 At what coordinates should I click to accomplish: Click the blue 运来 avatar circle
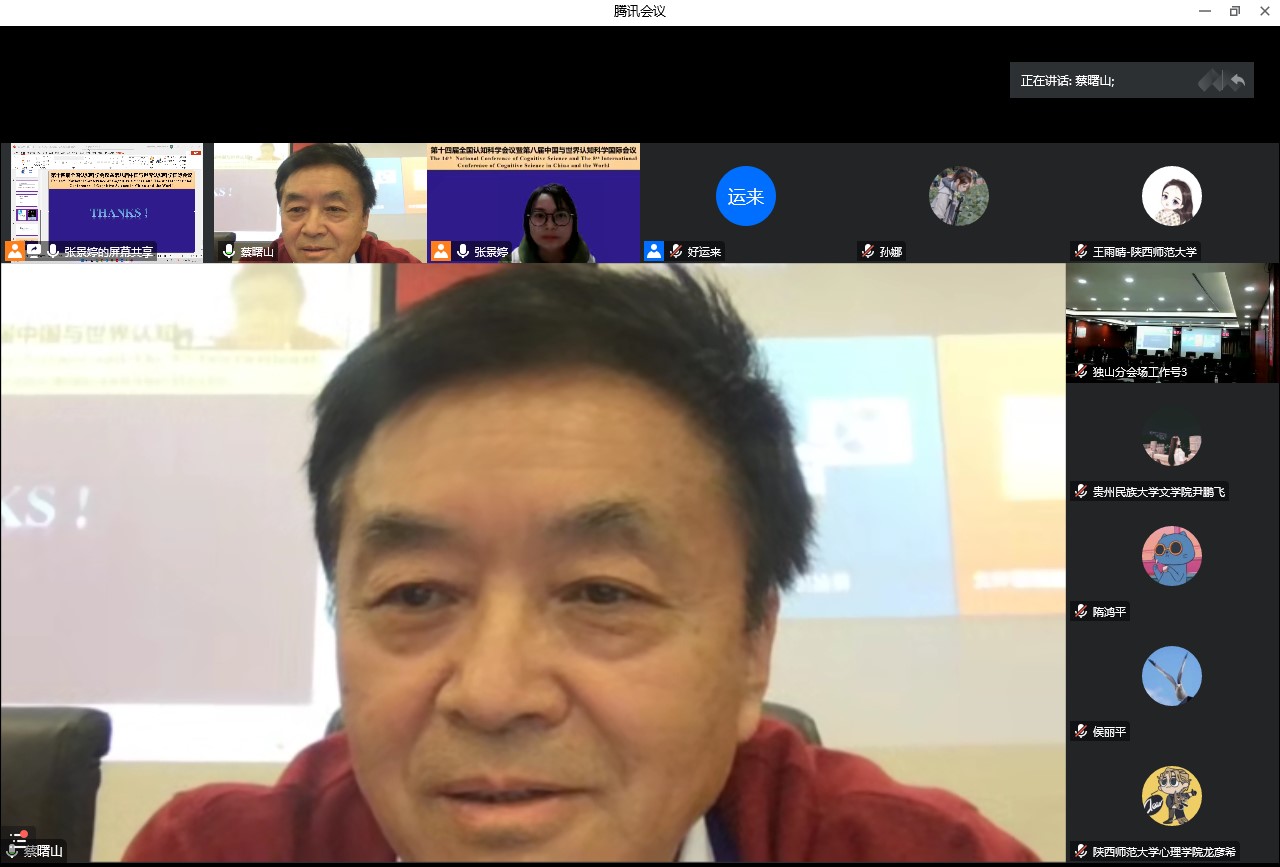coord(746,196)
